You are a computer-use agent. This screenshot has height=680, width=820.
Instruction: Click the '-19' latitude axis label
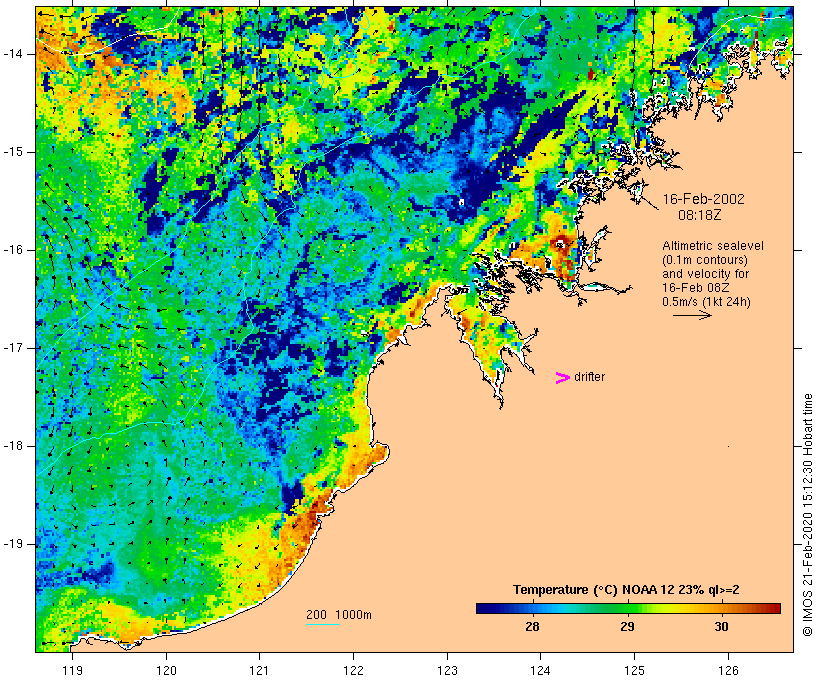pos(12,545)
